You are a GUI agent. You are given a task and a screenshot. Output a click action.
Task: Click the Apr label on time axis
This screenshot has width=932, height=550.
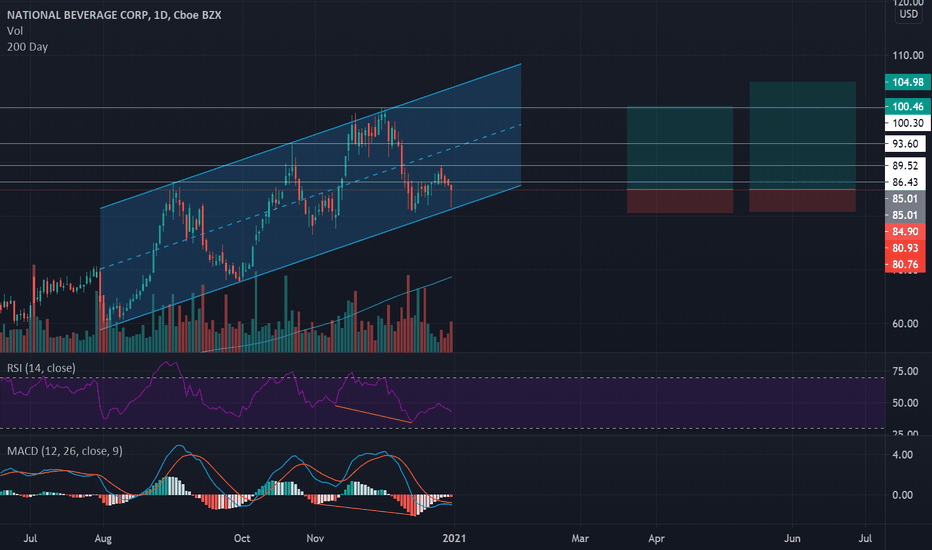(656, 538)
